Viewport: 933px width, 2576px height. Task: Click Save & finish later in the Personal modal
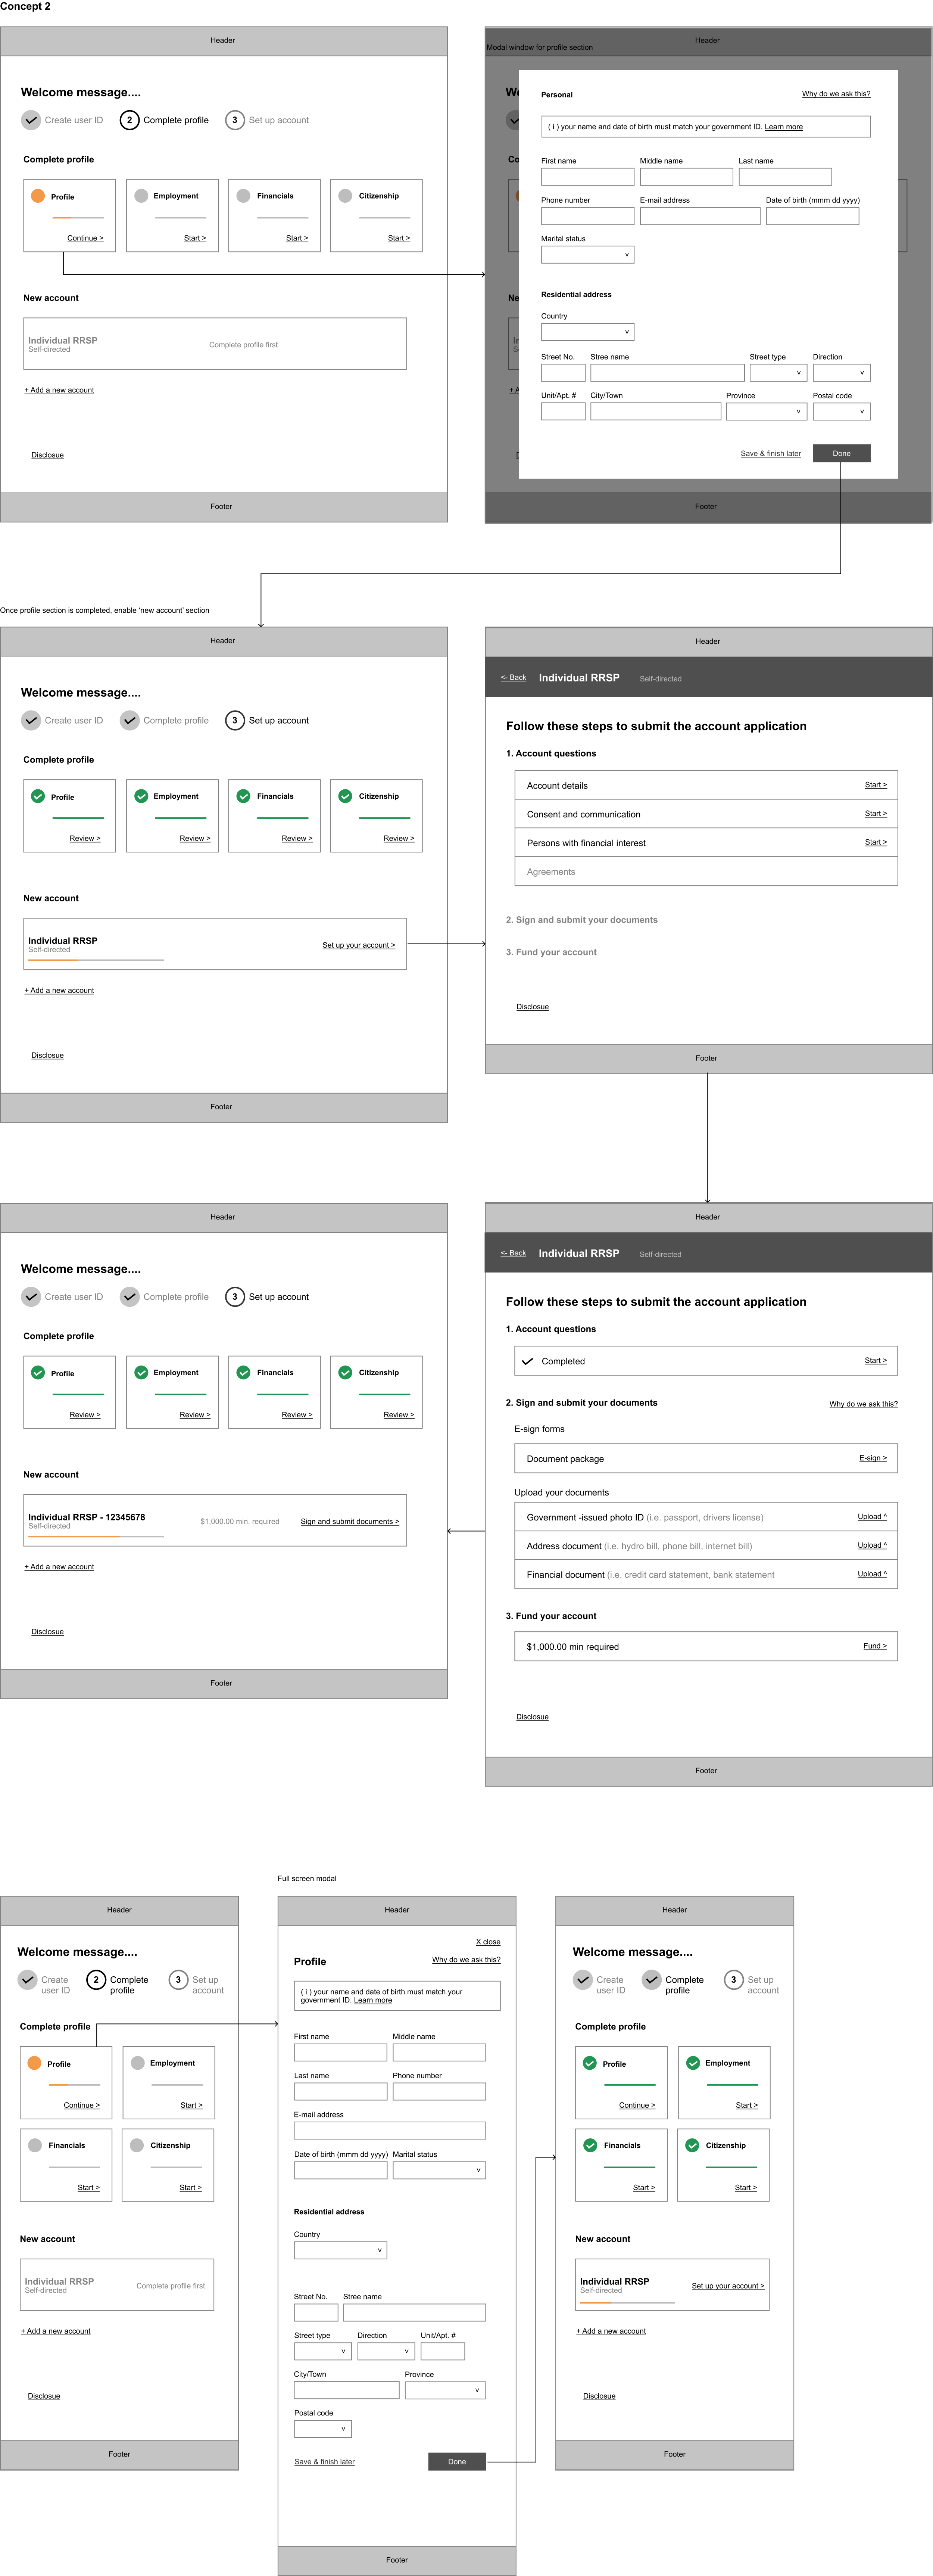pos(771,454)
